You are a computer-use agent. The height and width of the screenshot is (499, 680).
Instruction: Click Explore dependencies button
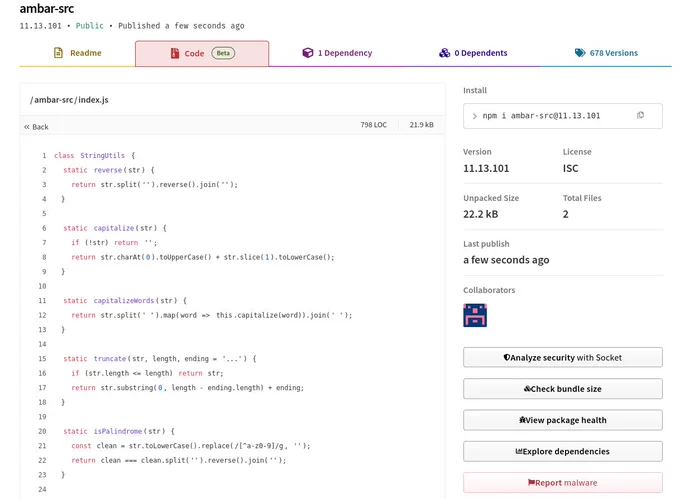click(562, 451)
